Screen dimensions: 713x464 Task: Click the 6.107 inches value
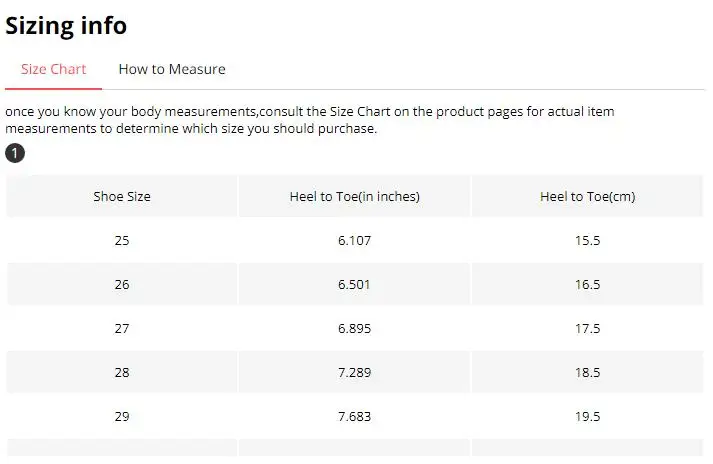(355, 240)
